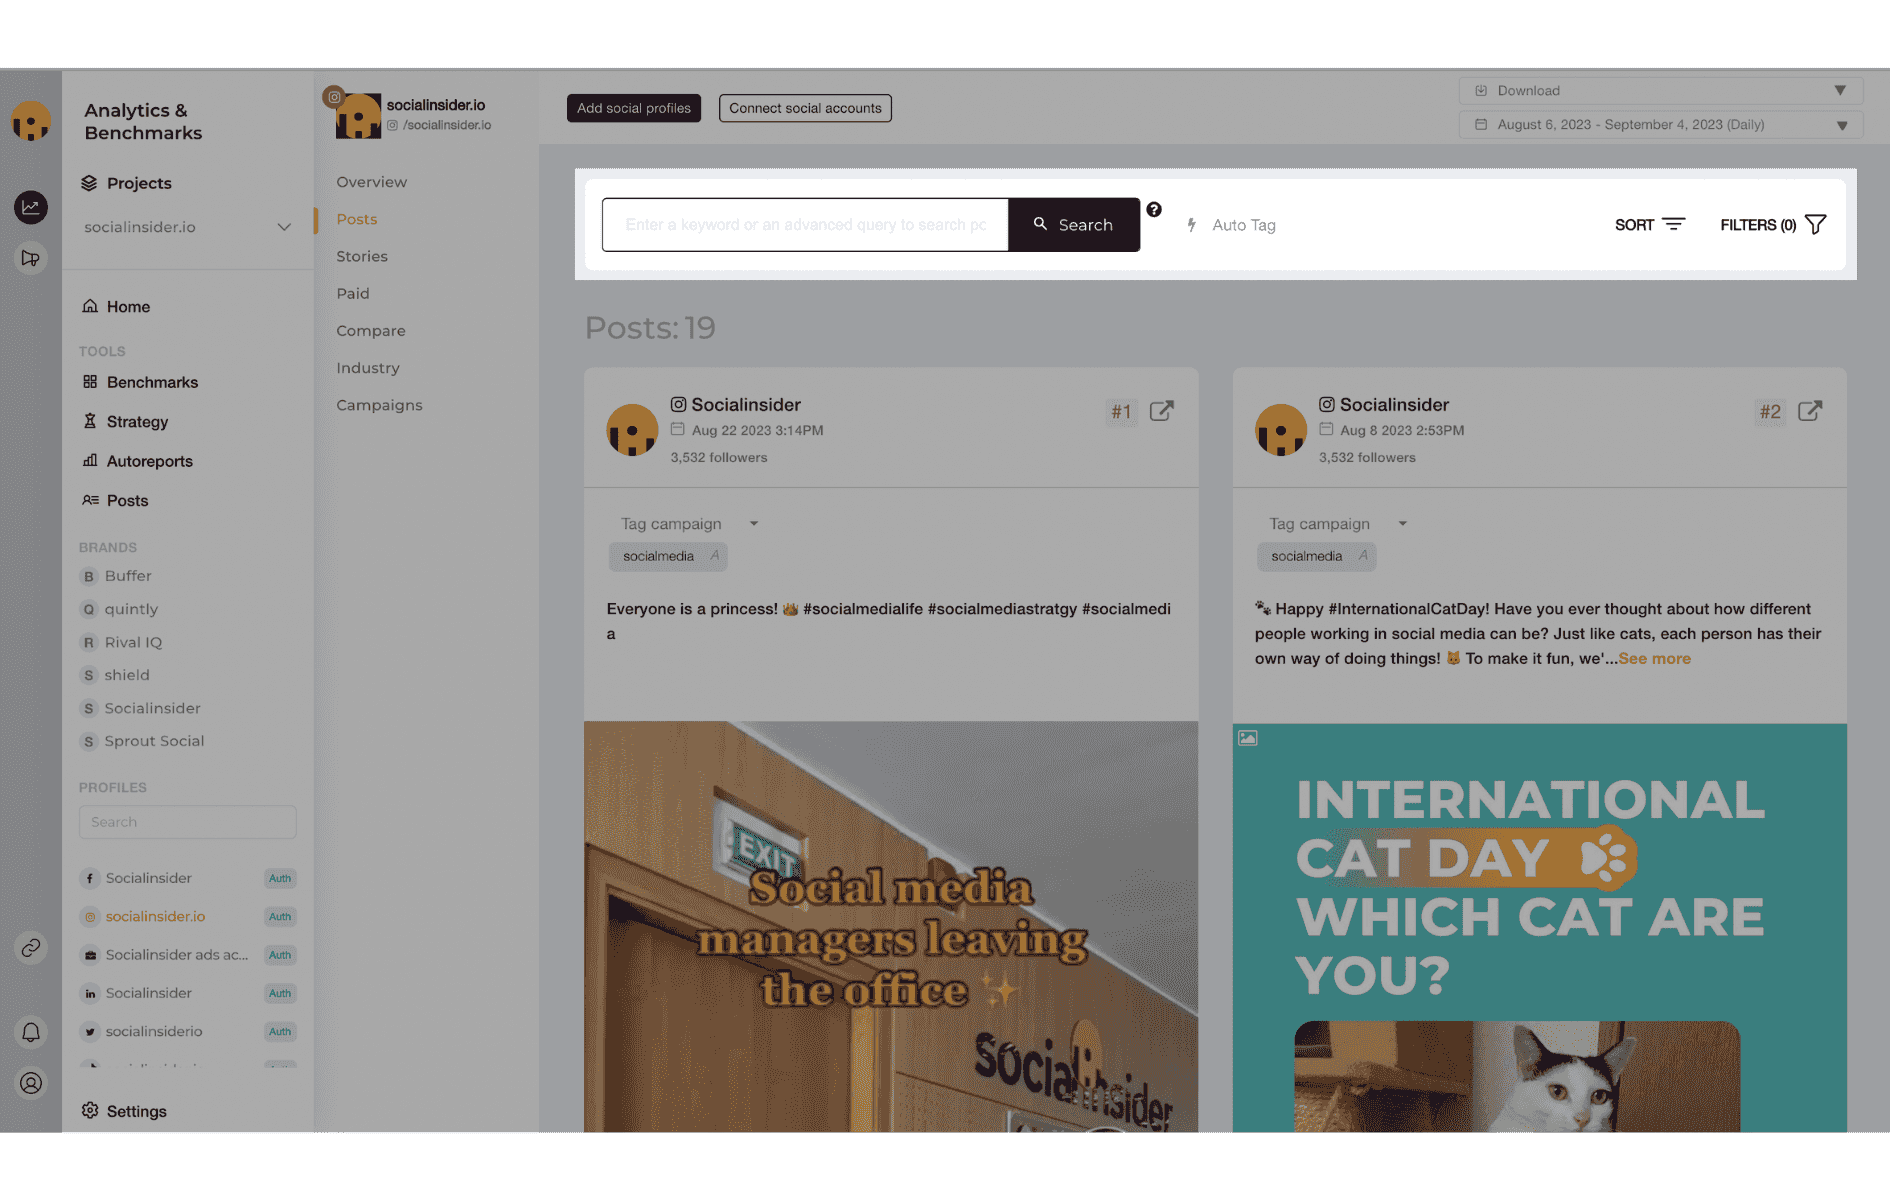
Task: Click the post #1 Socialinsider avatar
Action: (x=632, y=430)
